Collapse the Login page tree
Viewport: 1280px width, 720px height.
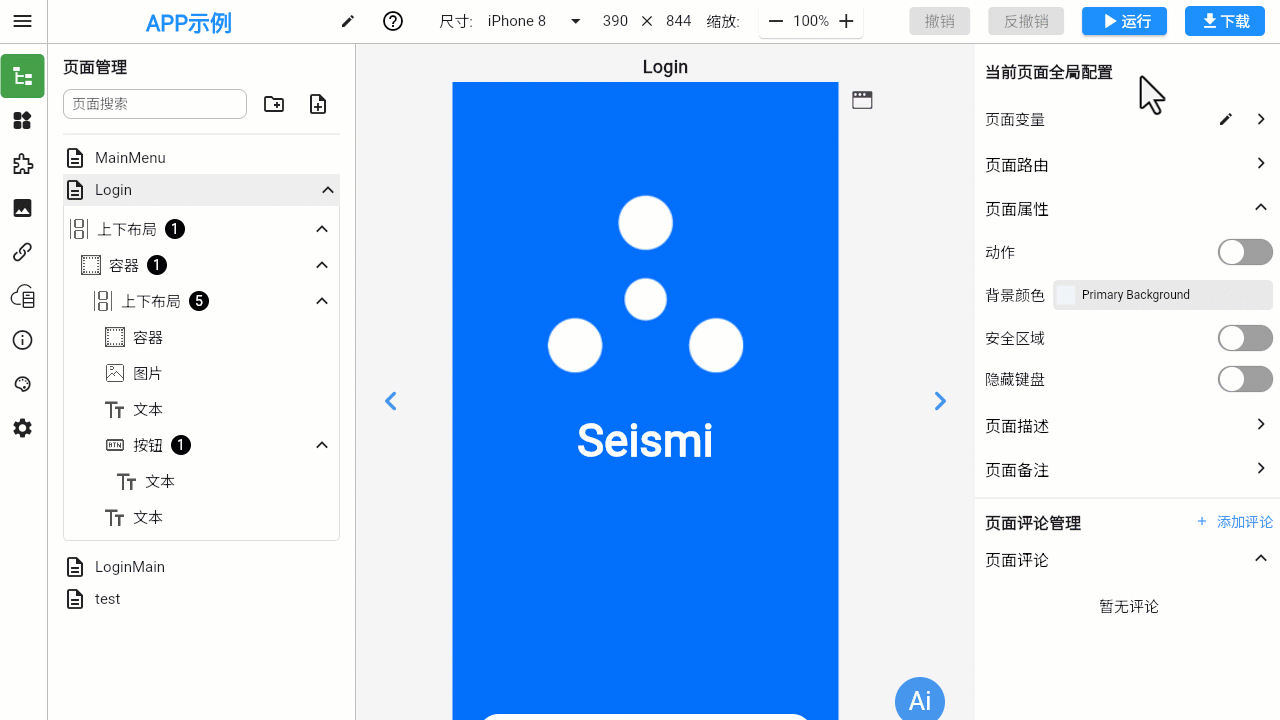click(x=327, y=190)
